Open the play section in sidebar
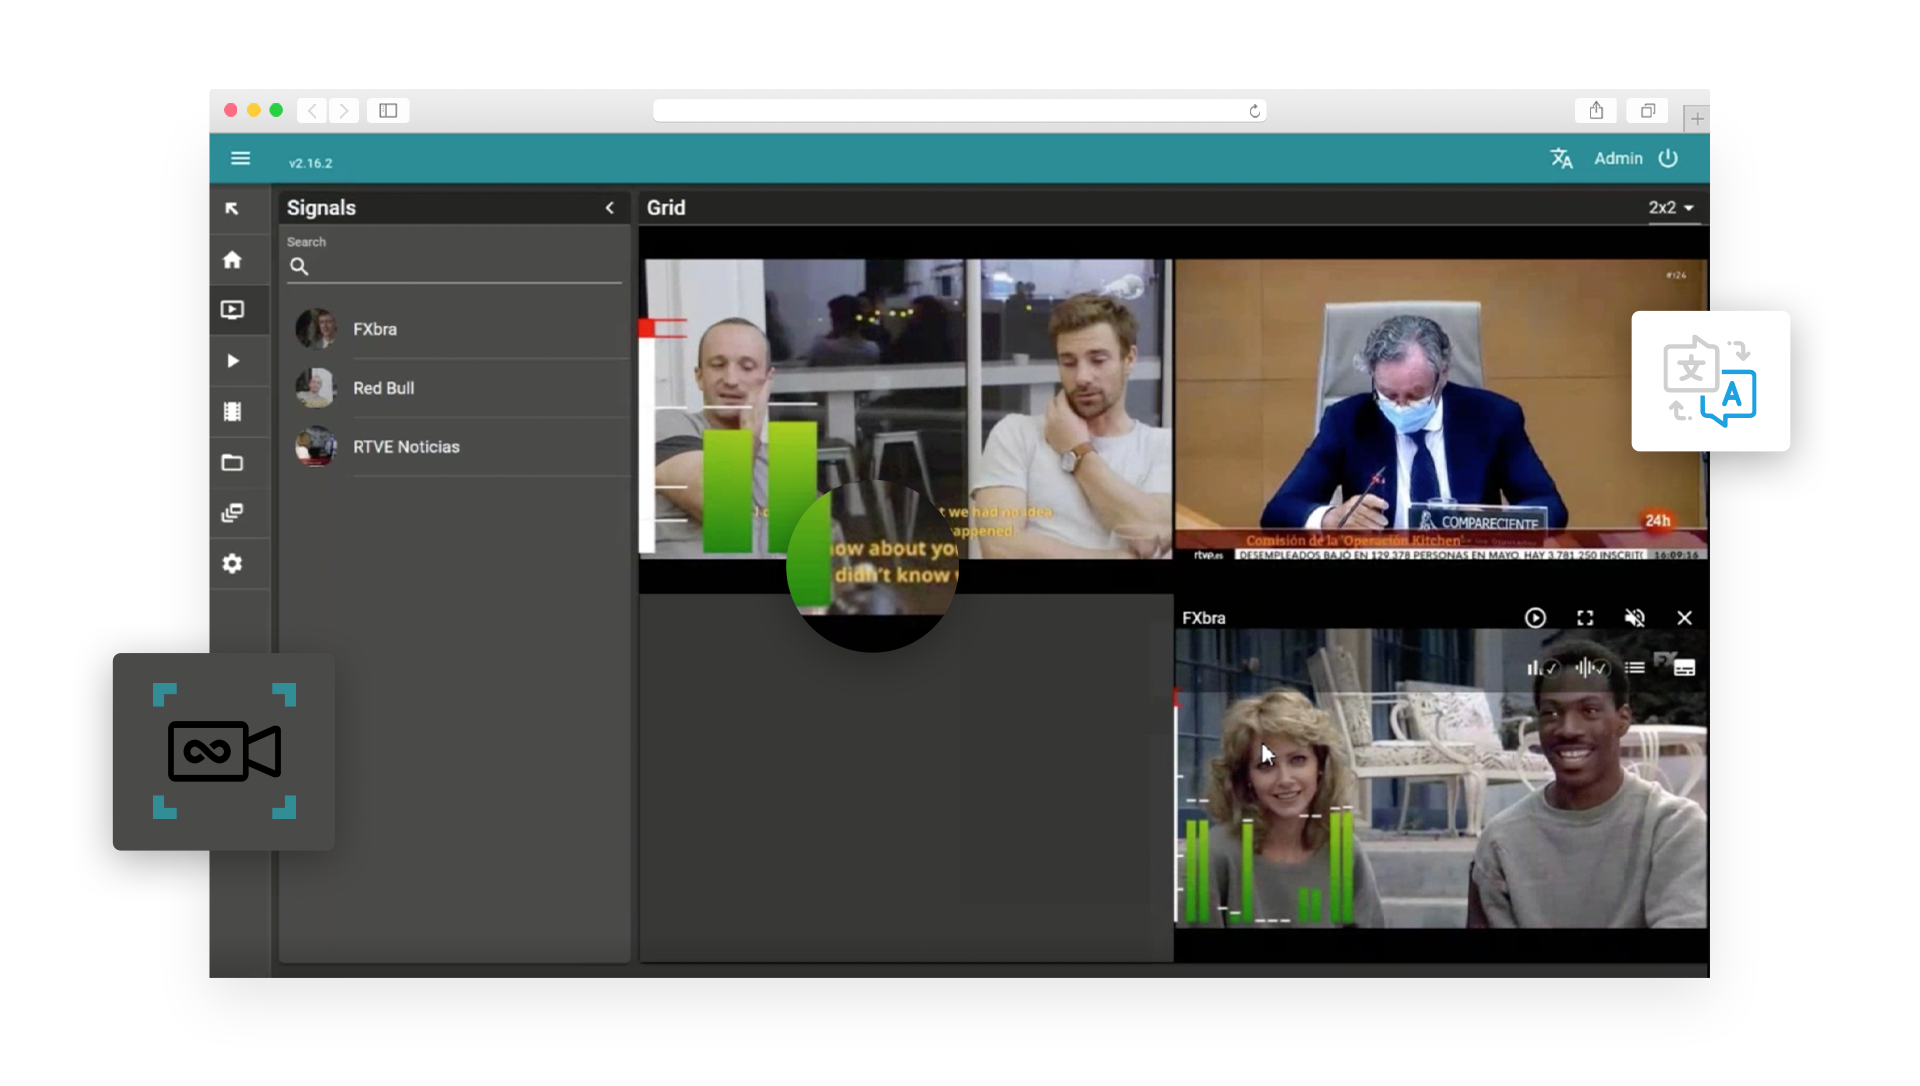 click(233, 361)
